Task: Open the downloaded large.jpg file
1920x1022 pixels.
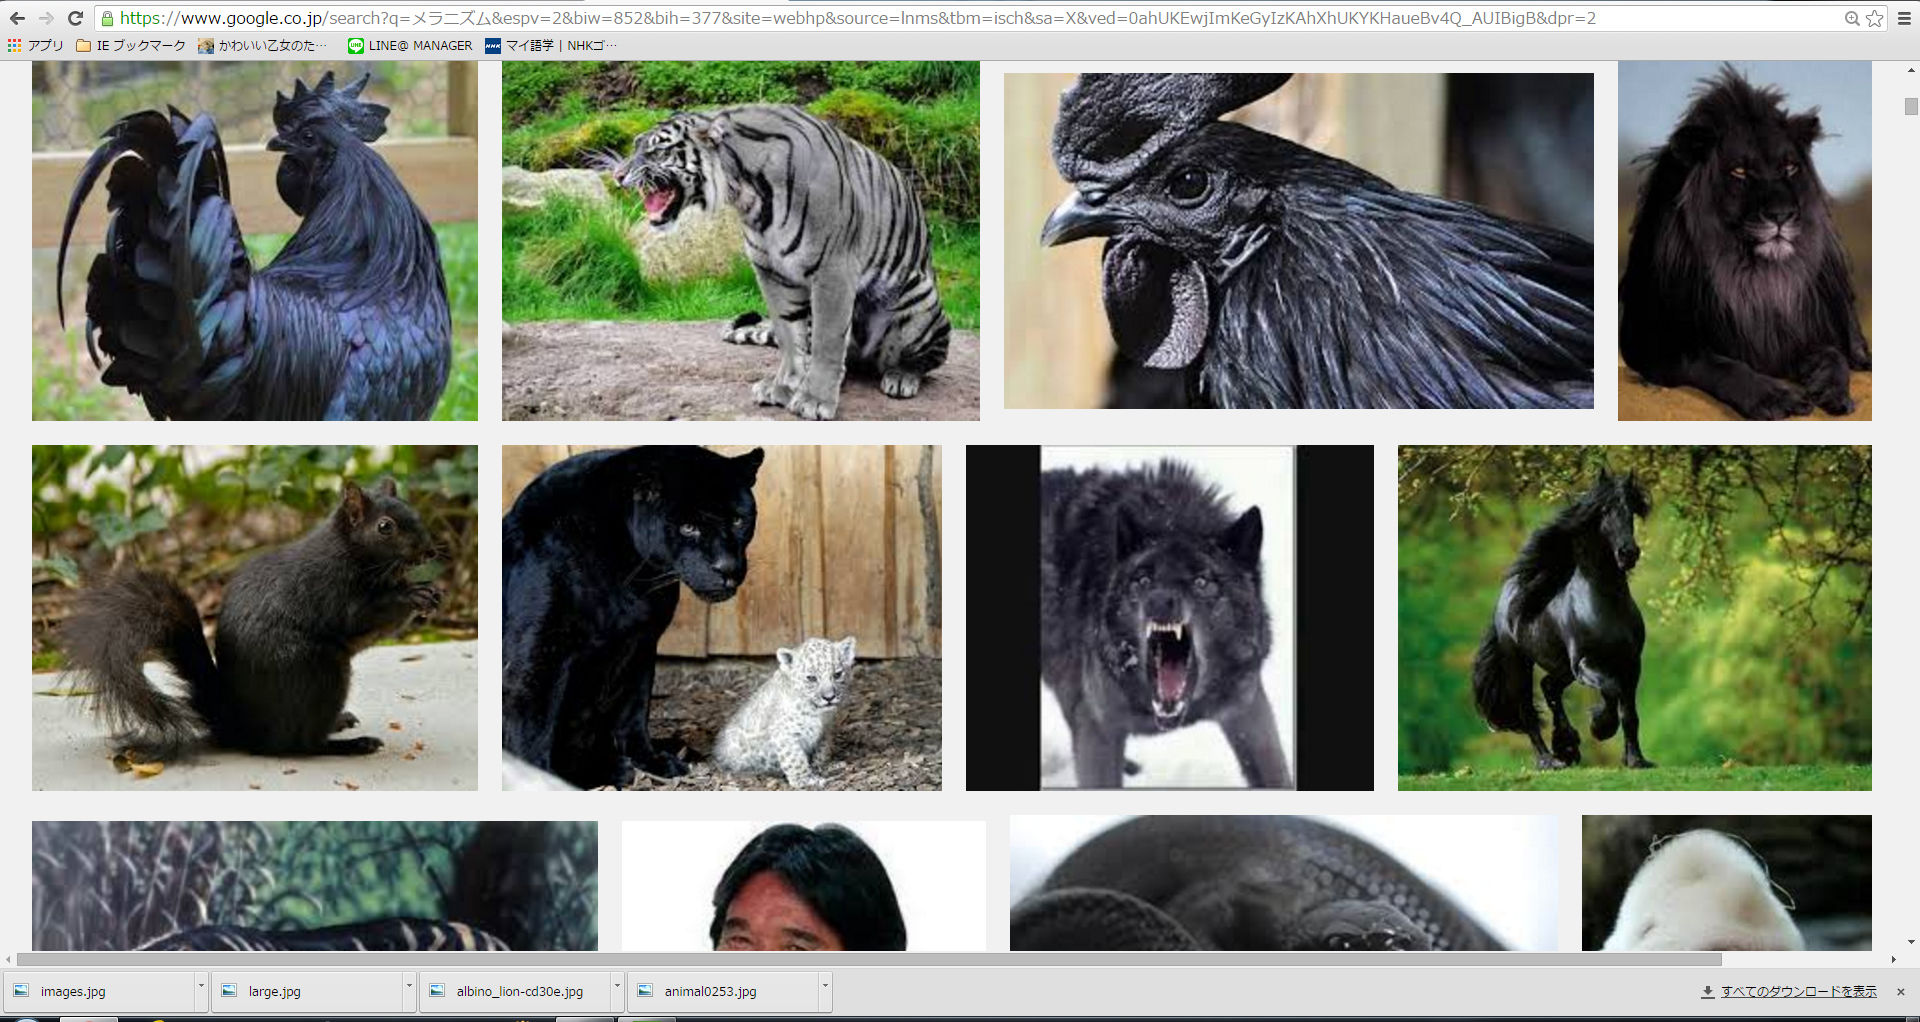Action: [308, 991]
